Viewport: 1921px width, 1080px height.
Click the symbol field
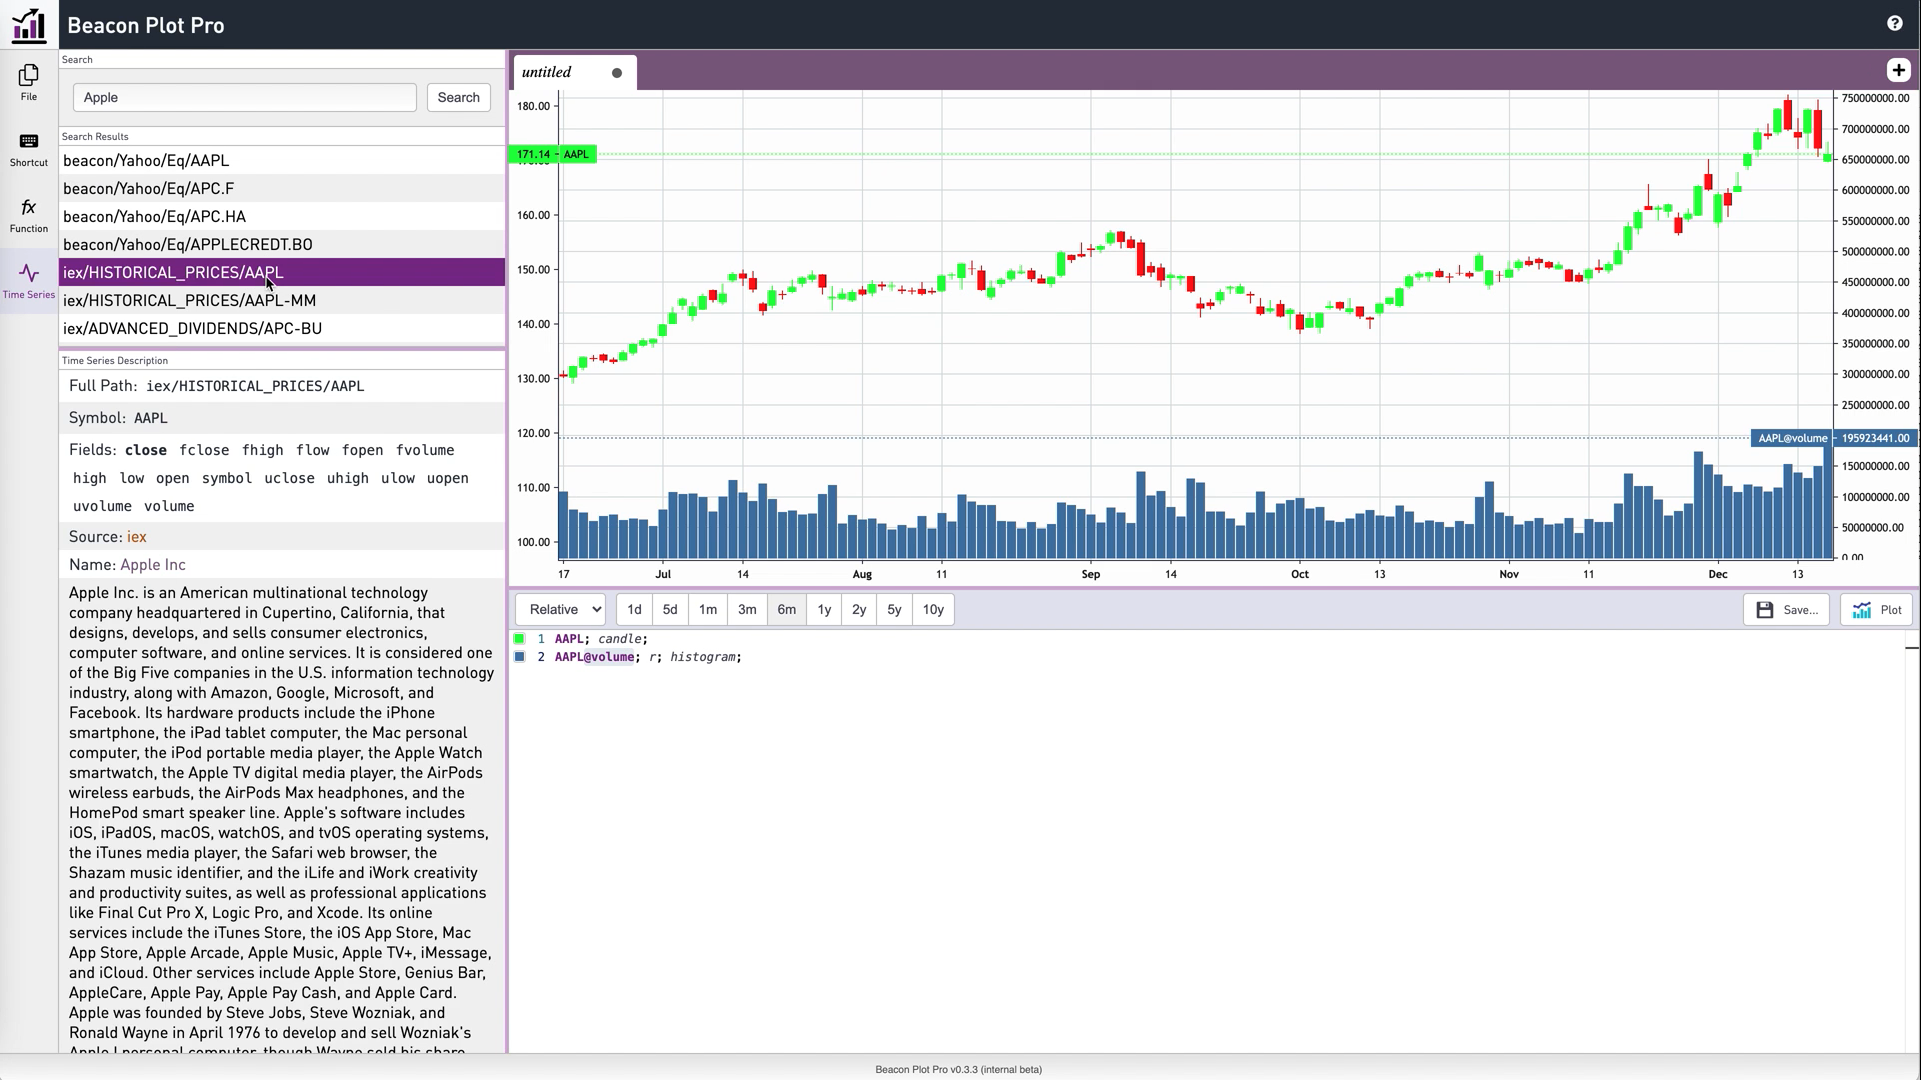pyautogui.click(x=227, y=478)
